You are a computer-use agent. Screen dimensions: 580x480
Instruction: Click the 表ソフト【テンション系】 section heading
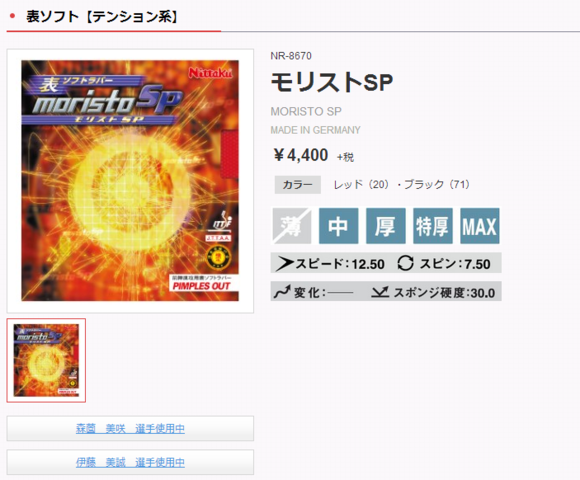coord(102,17)
